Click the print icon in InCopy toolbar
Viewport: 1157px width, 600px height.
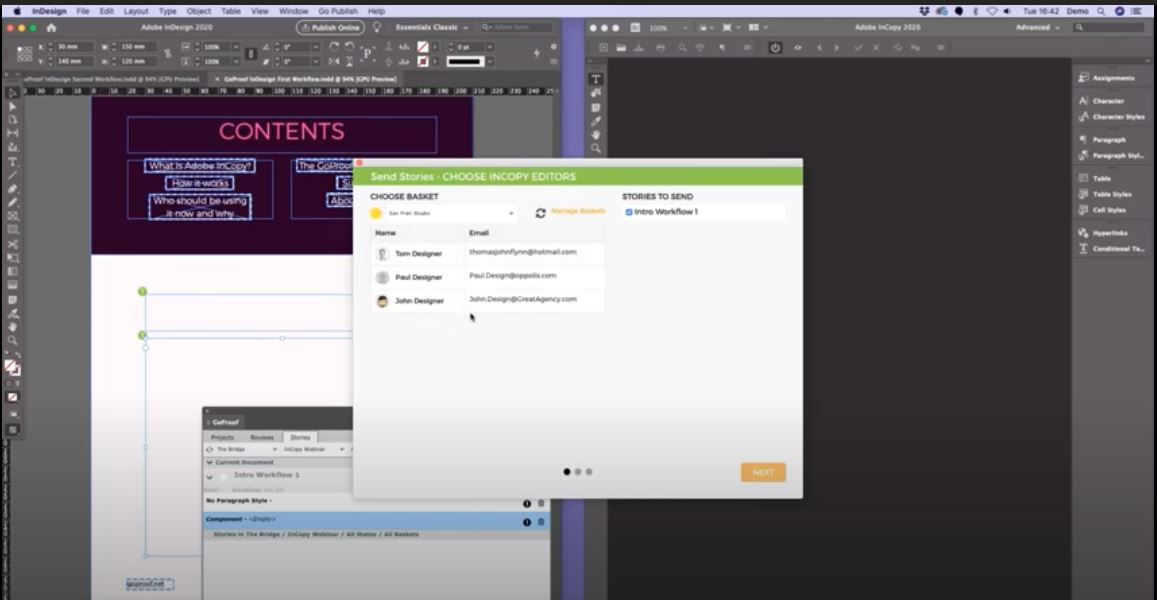click(x=660, y=47)
